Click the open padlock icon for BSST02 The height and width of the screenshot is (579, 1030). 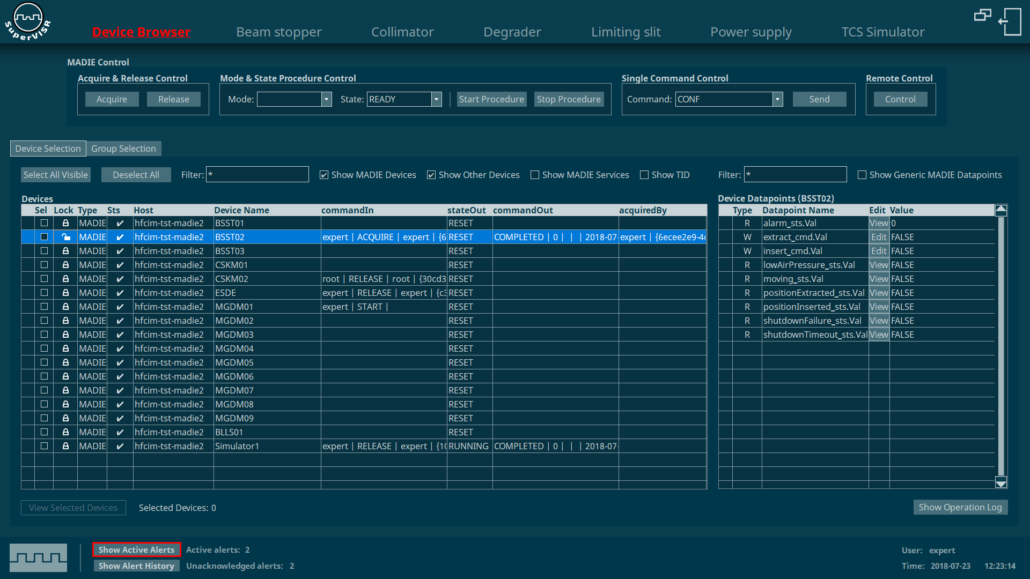tap(65, 238)
